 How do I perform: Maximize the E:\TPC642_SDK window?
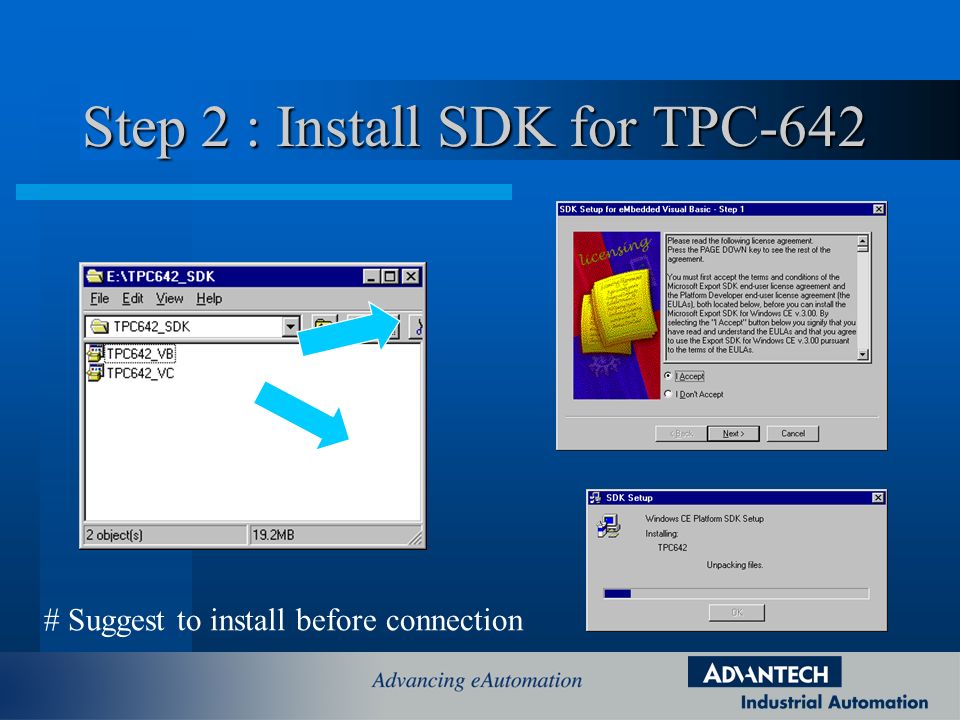pos(389,276)
